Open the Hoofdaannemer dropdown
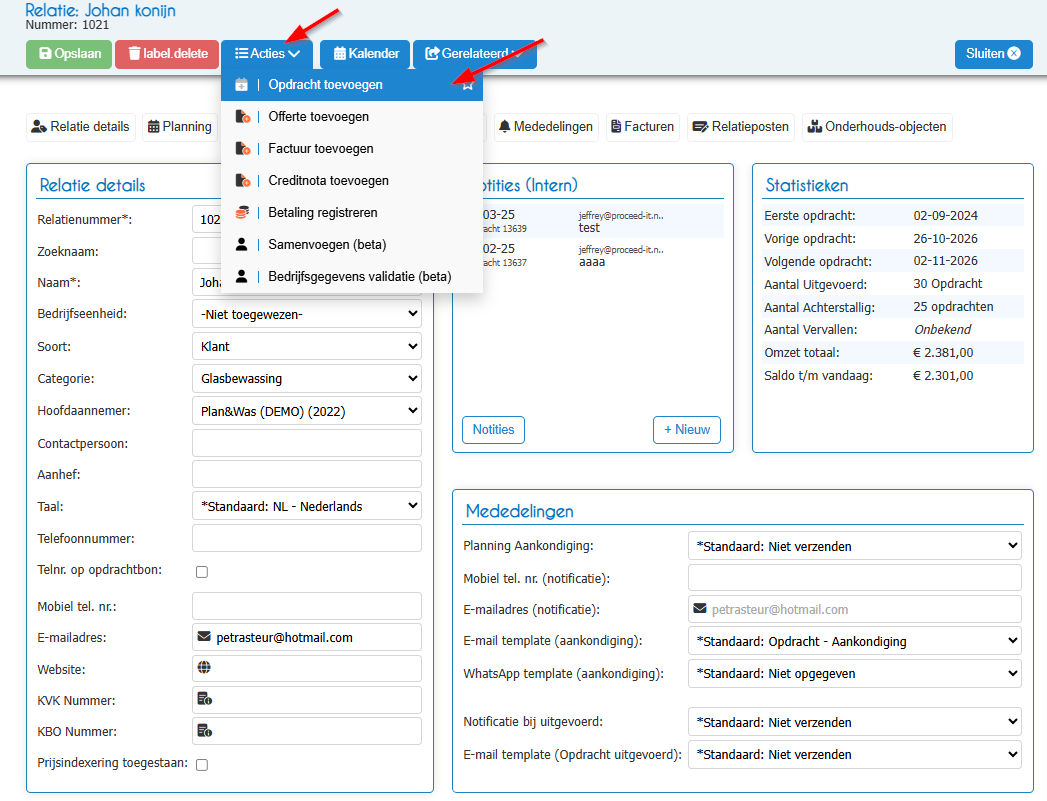1047x801 pixels. [307, 411]
